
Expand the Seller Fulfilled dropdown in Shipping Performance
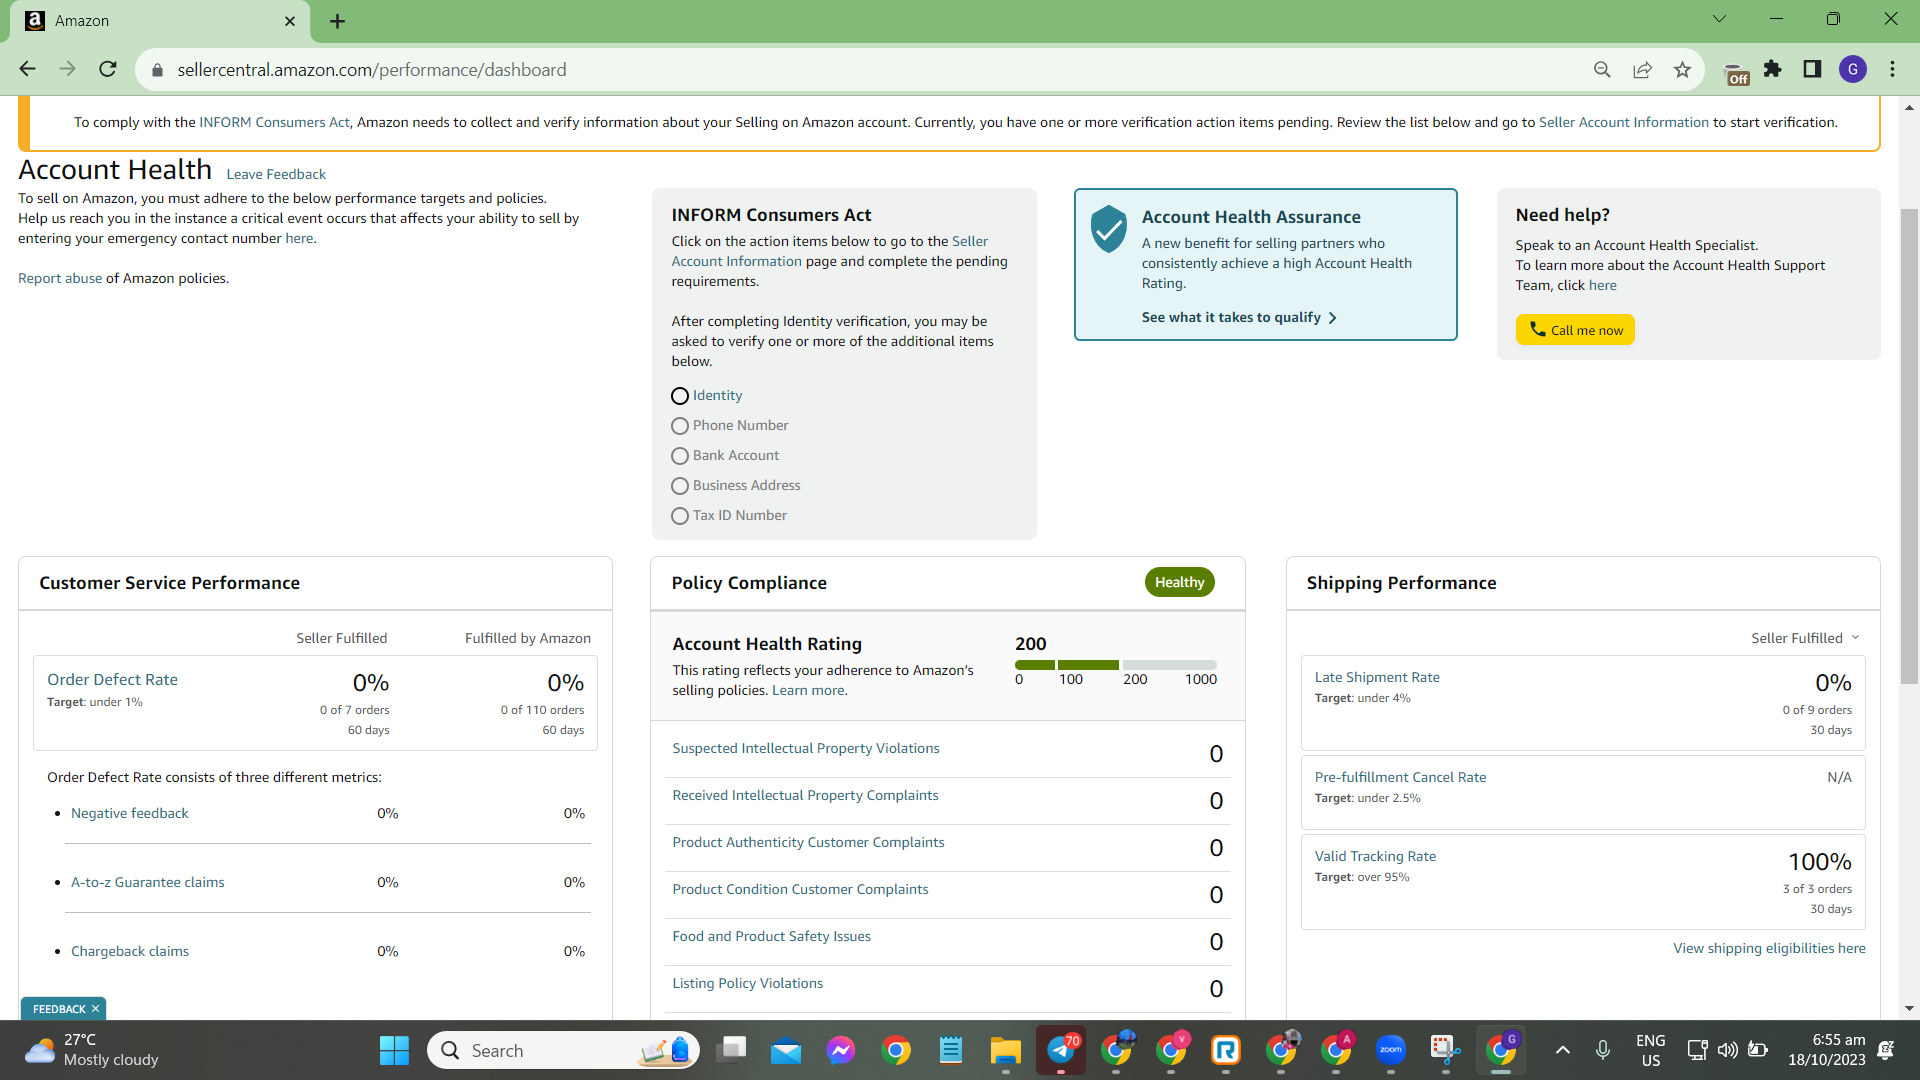tap(1805, 638)
